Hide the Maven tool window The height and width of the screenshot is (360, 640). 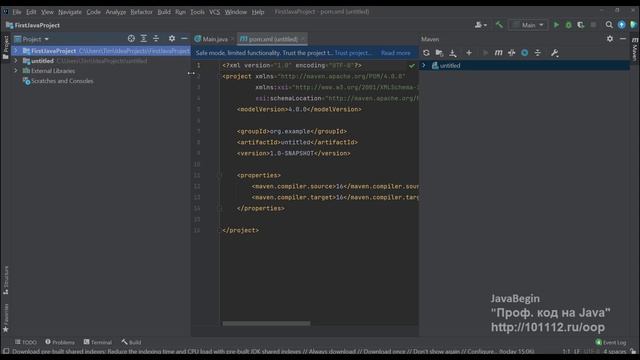click(623, 39)
